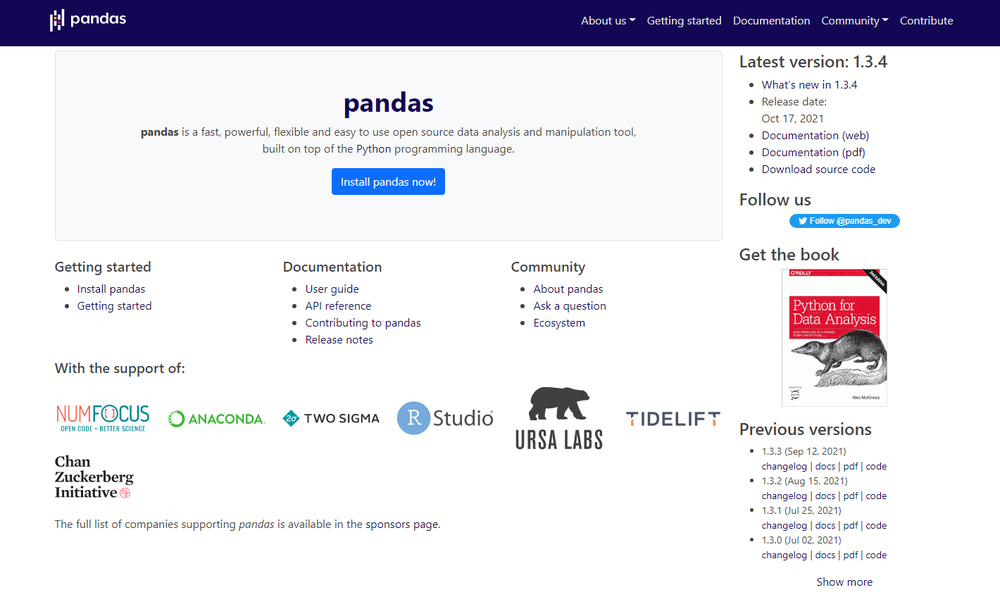The width and height of the screenshot is (1000, 594).
Task: Open the API reference link
Action: point(338,306)
